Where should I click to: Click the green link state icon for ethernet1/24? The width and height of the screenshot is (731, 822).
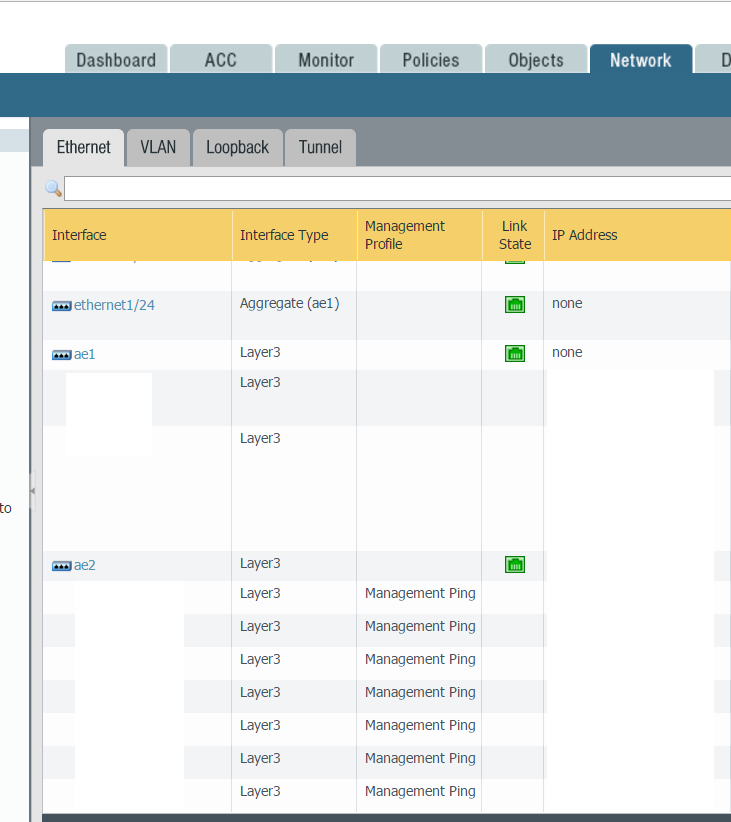pyautogui.click(x=515, y=305)
